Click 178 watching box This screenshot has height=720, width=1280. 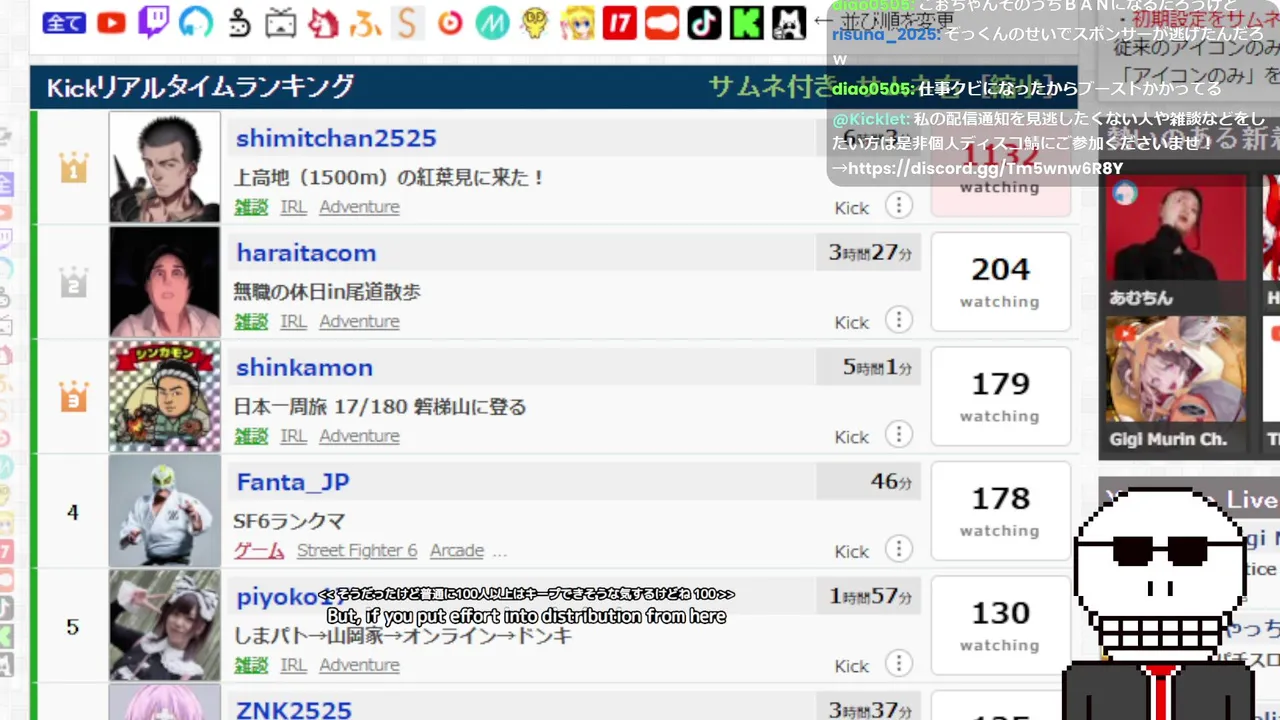pyautogui.click(x=1000, y=510)
